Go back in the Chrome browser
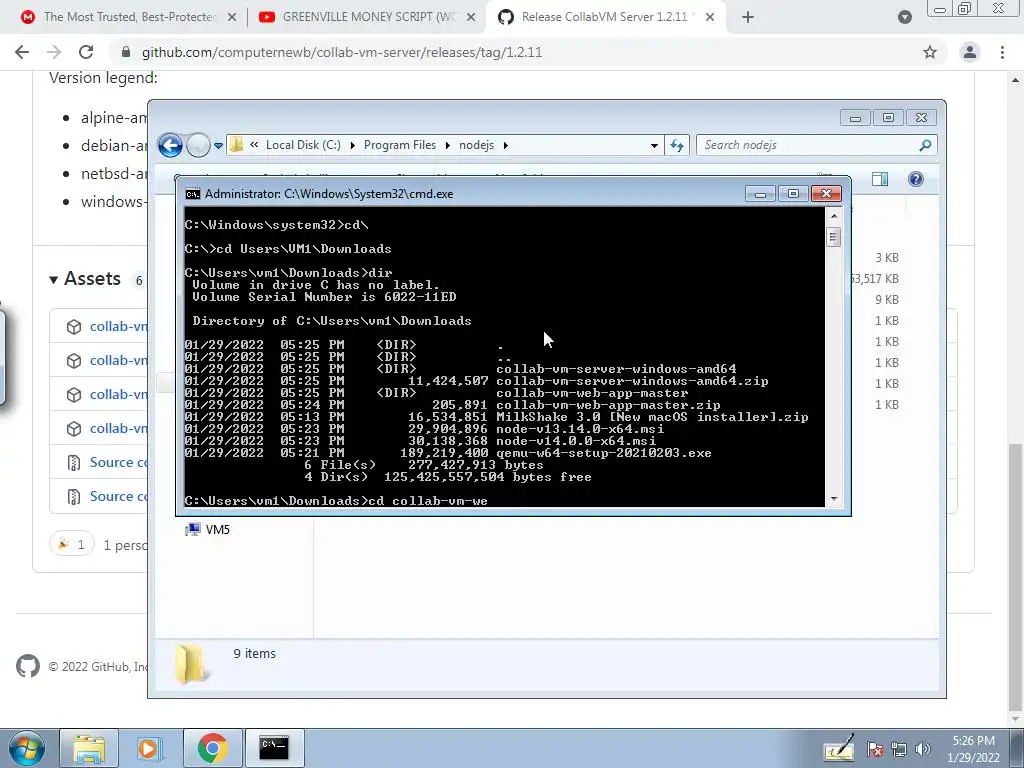Viewport: 1024px width, 768px height. pos(22,52)
